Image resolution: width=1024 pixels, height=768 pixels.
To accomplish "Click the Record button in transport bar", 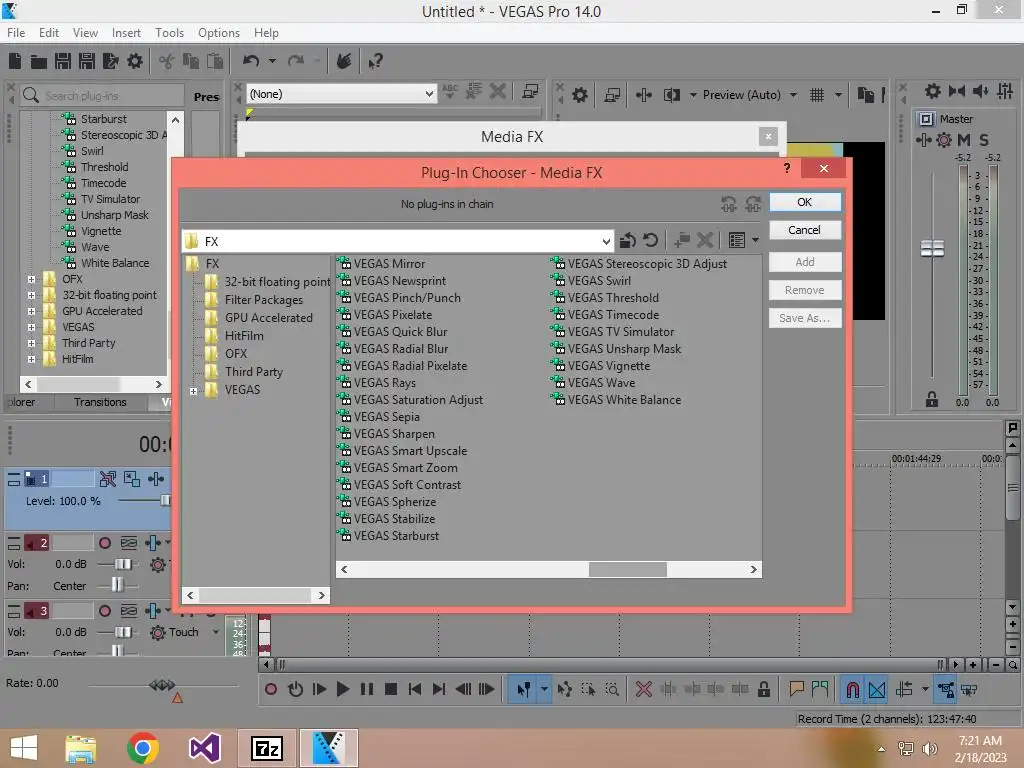I will [271, 689].
